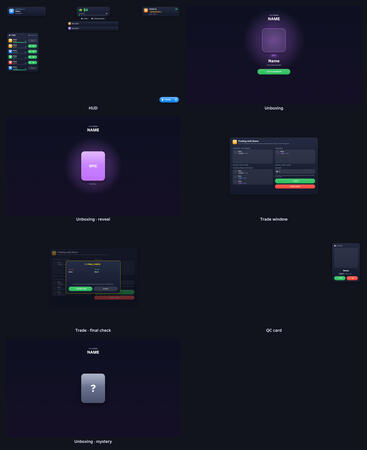Click the gray button in the topmost HUD list row

(33, 41)
